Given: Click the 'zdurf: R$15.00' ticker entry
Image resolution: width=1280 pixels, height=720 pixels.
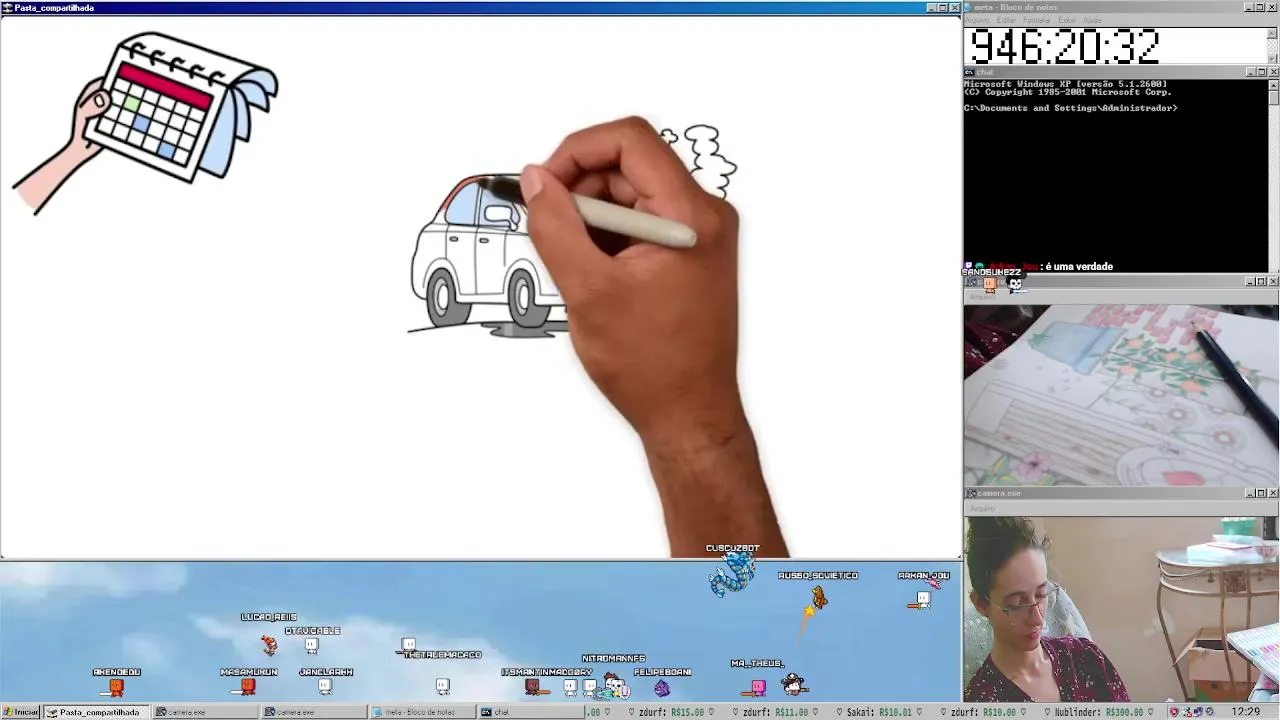Looking at the screenshot, I should tap(672, 713).
